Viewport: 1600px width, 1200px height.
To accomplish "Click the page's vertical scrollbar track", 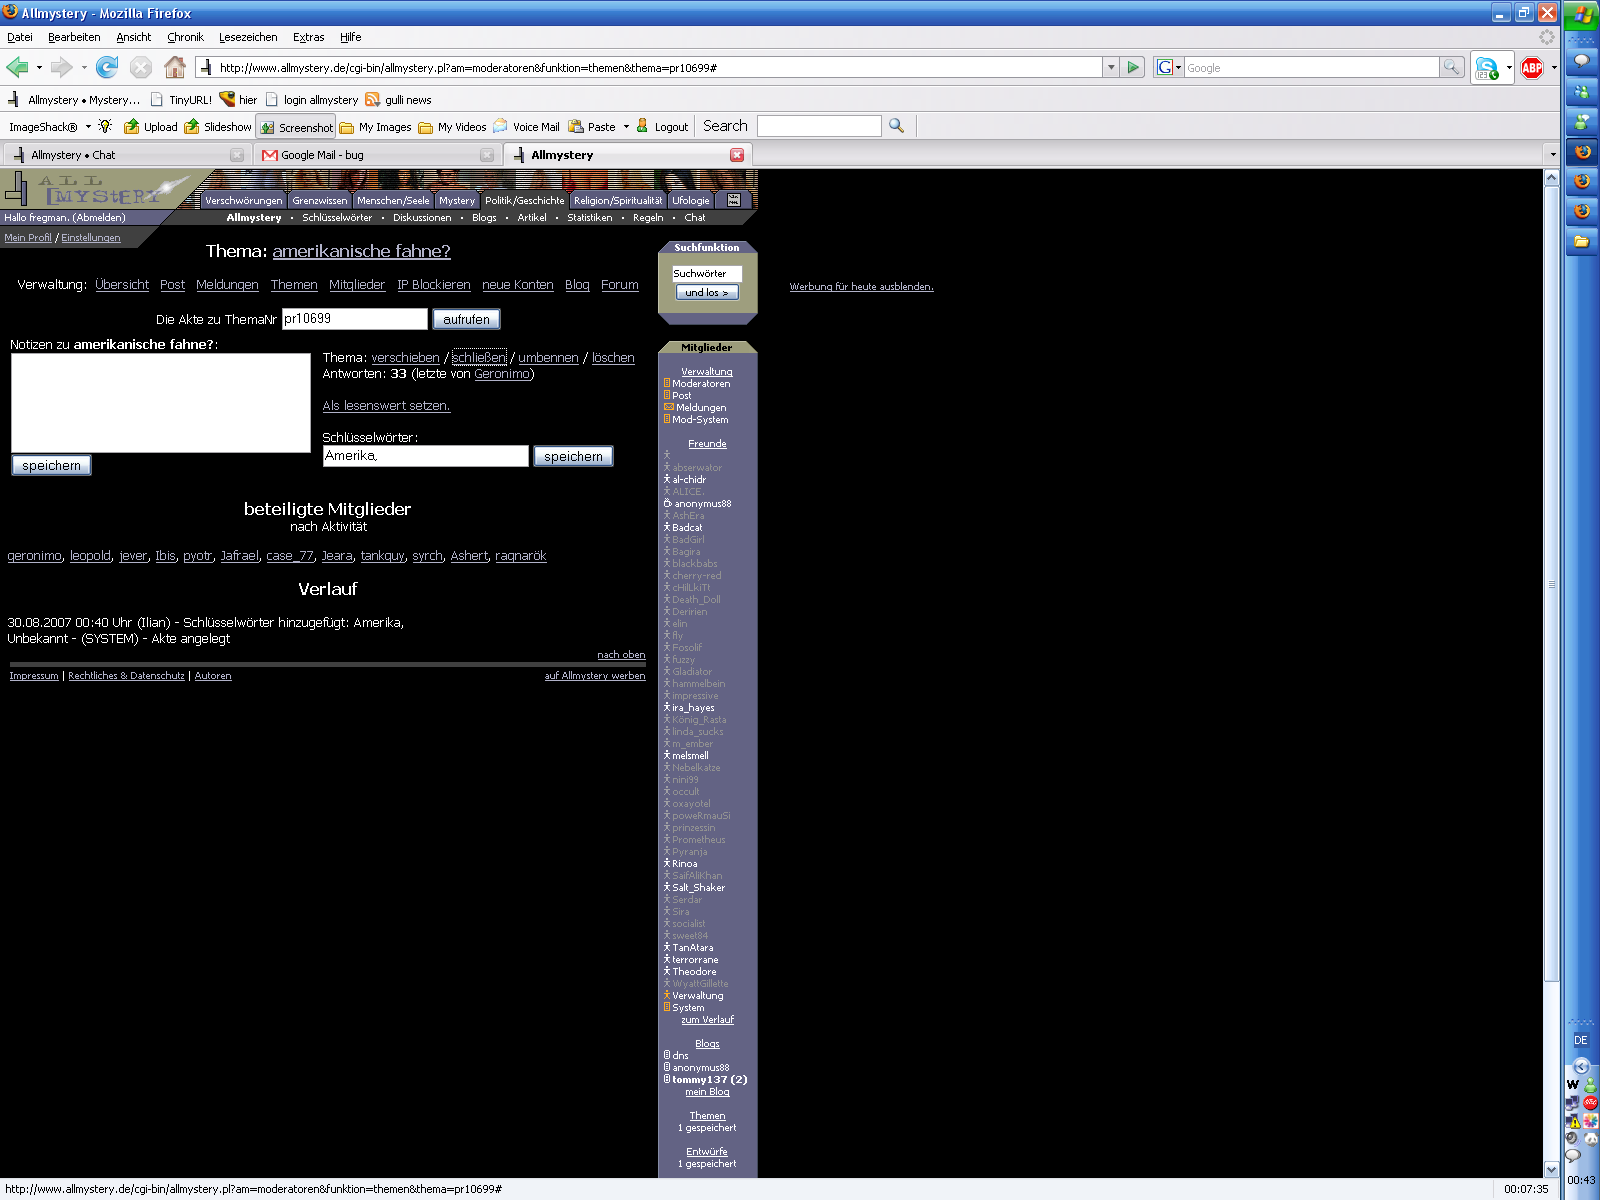I will point(1551,700).
